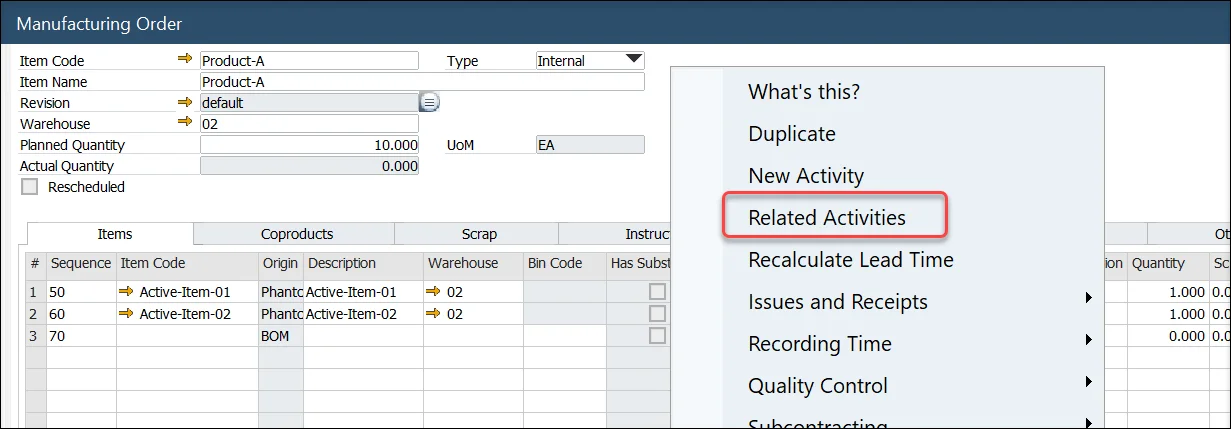Open the Revision list picker icon
Screen dimensions: 1231x429
pos(429,102)
